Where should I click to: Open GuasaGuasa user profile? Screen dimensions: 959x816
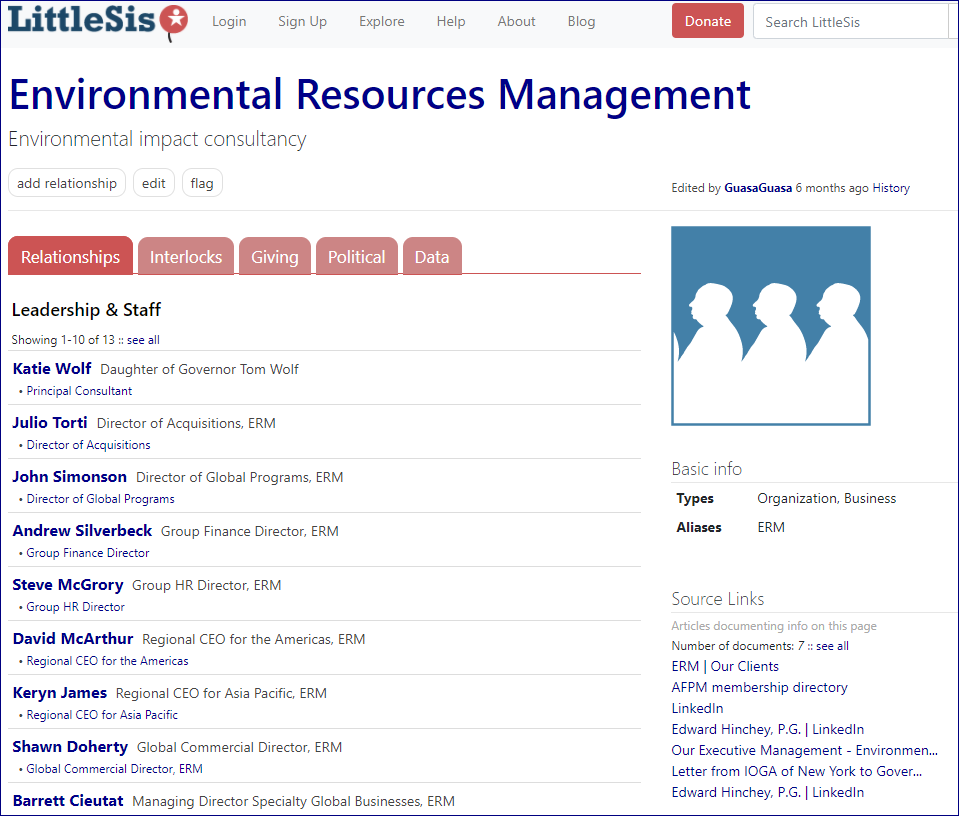point(758,188)
